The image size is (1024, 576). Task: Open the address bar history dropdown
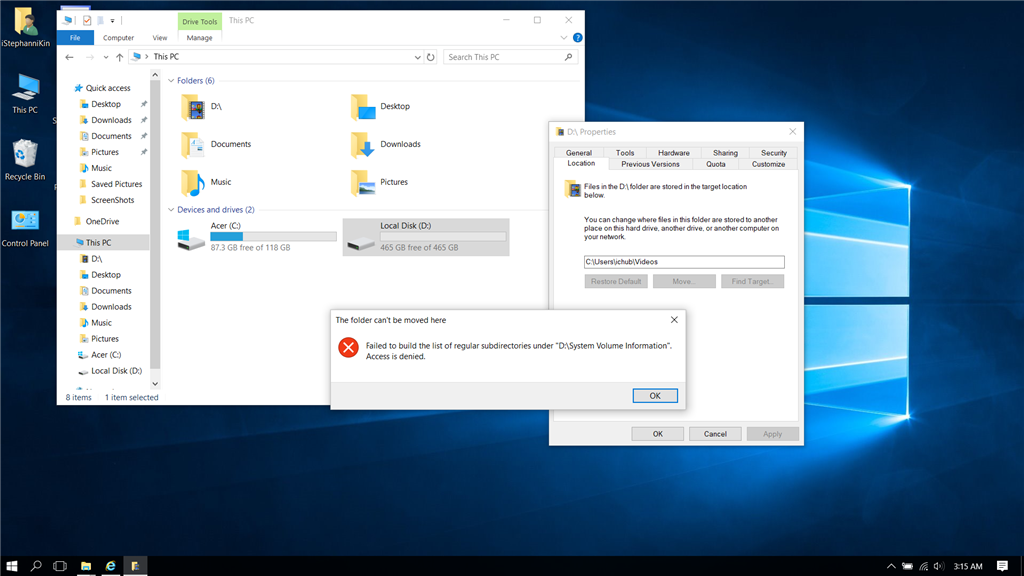tap(417, 57)
